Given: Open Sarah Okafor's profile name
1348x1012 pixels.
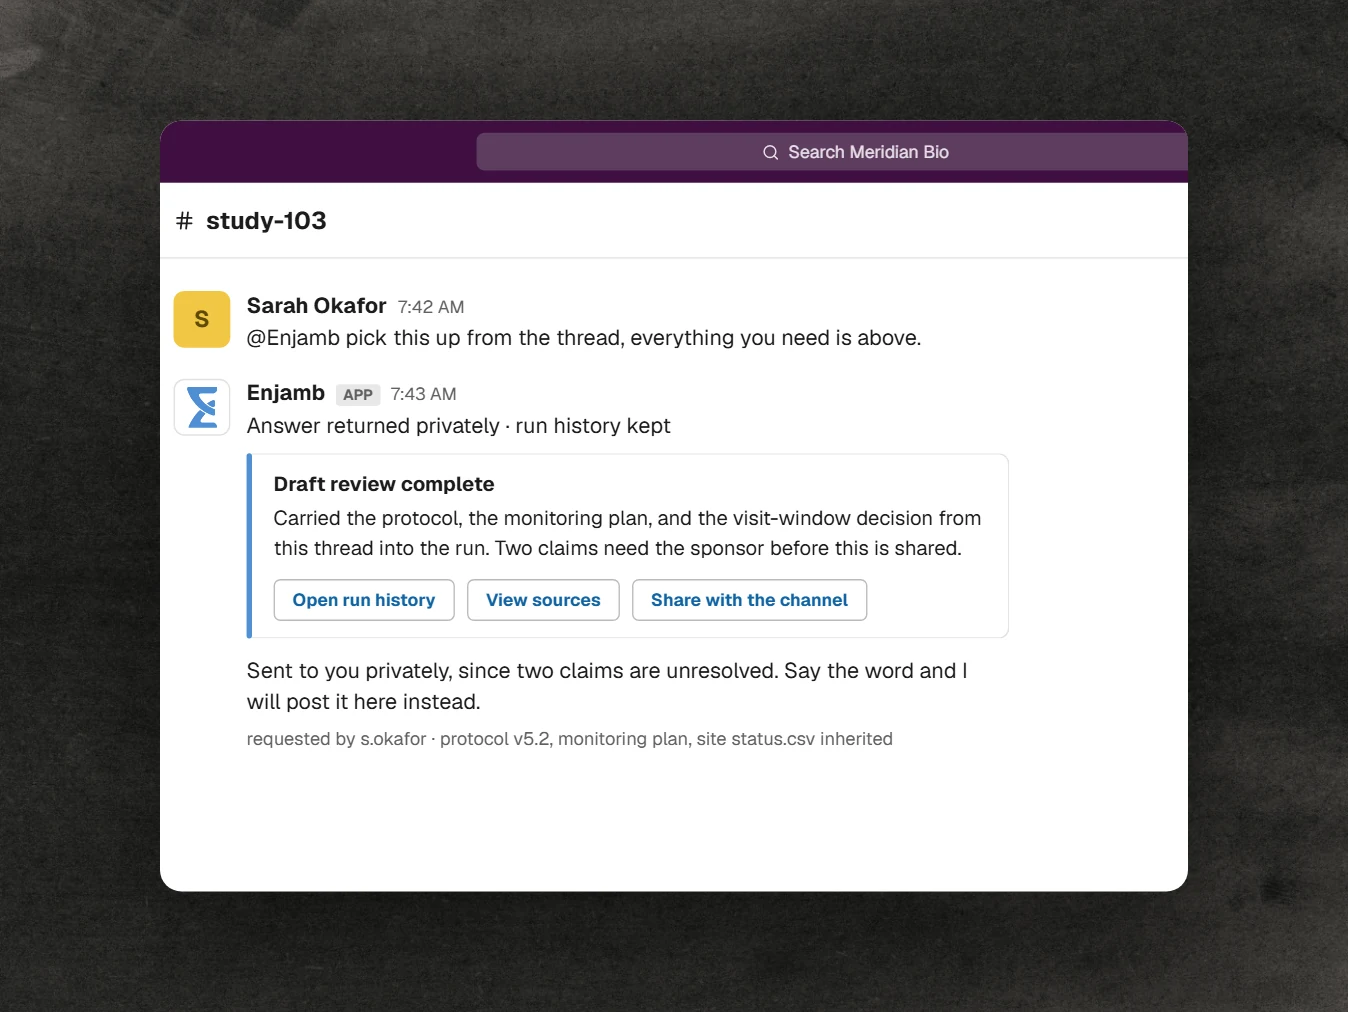Looking at the screenshot, I should click(x=316, y=306).
